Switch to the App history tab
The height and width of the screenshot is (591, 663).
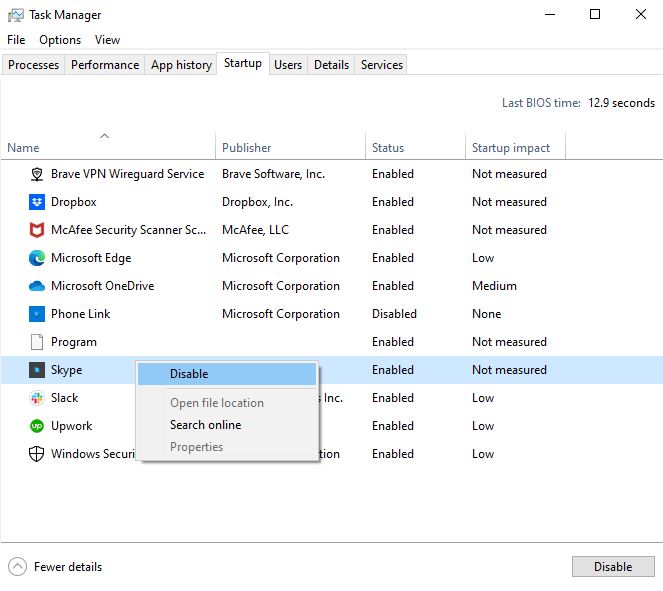[181, 65]
